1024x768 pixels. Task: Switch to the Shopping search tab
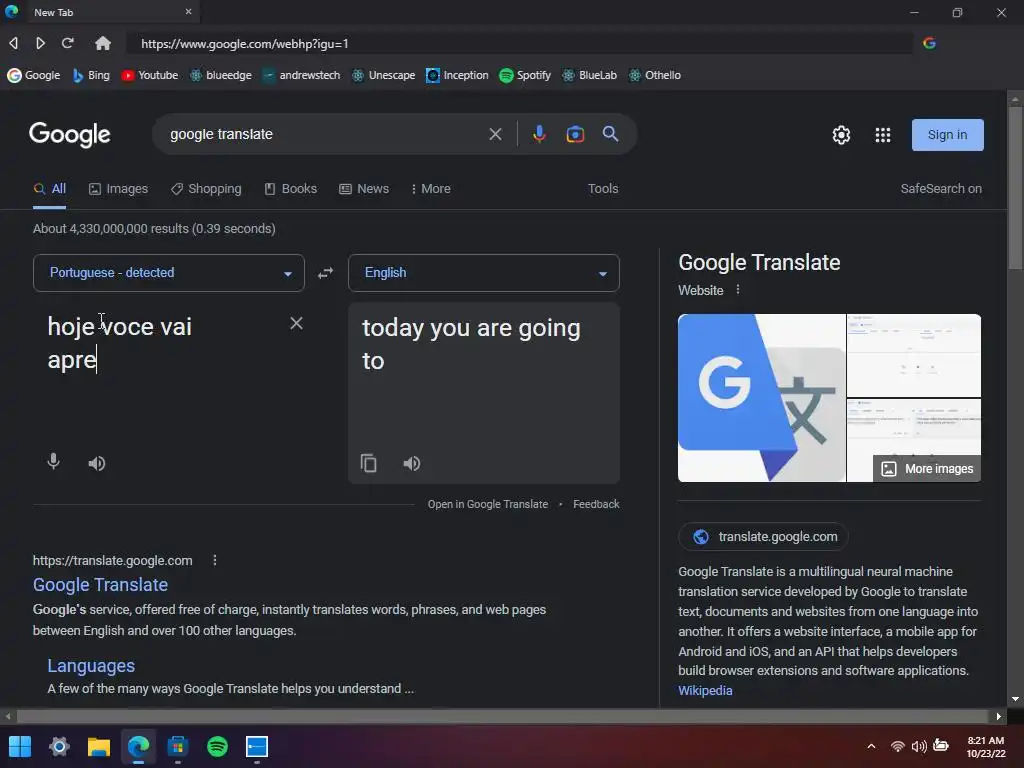(206, 189)
